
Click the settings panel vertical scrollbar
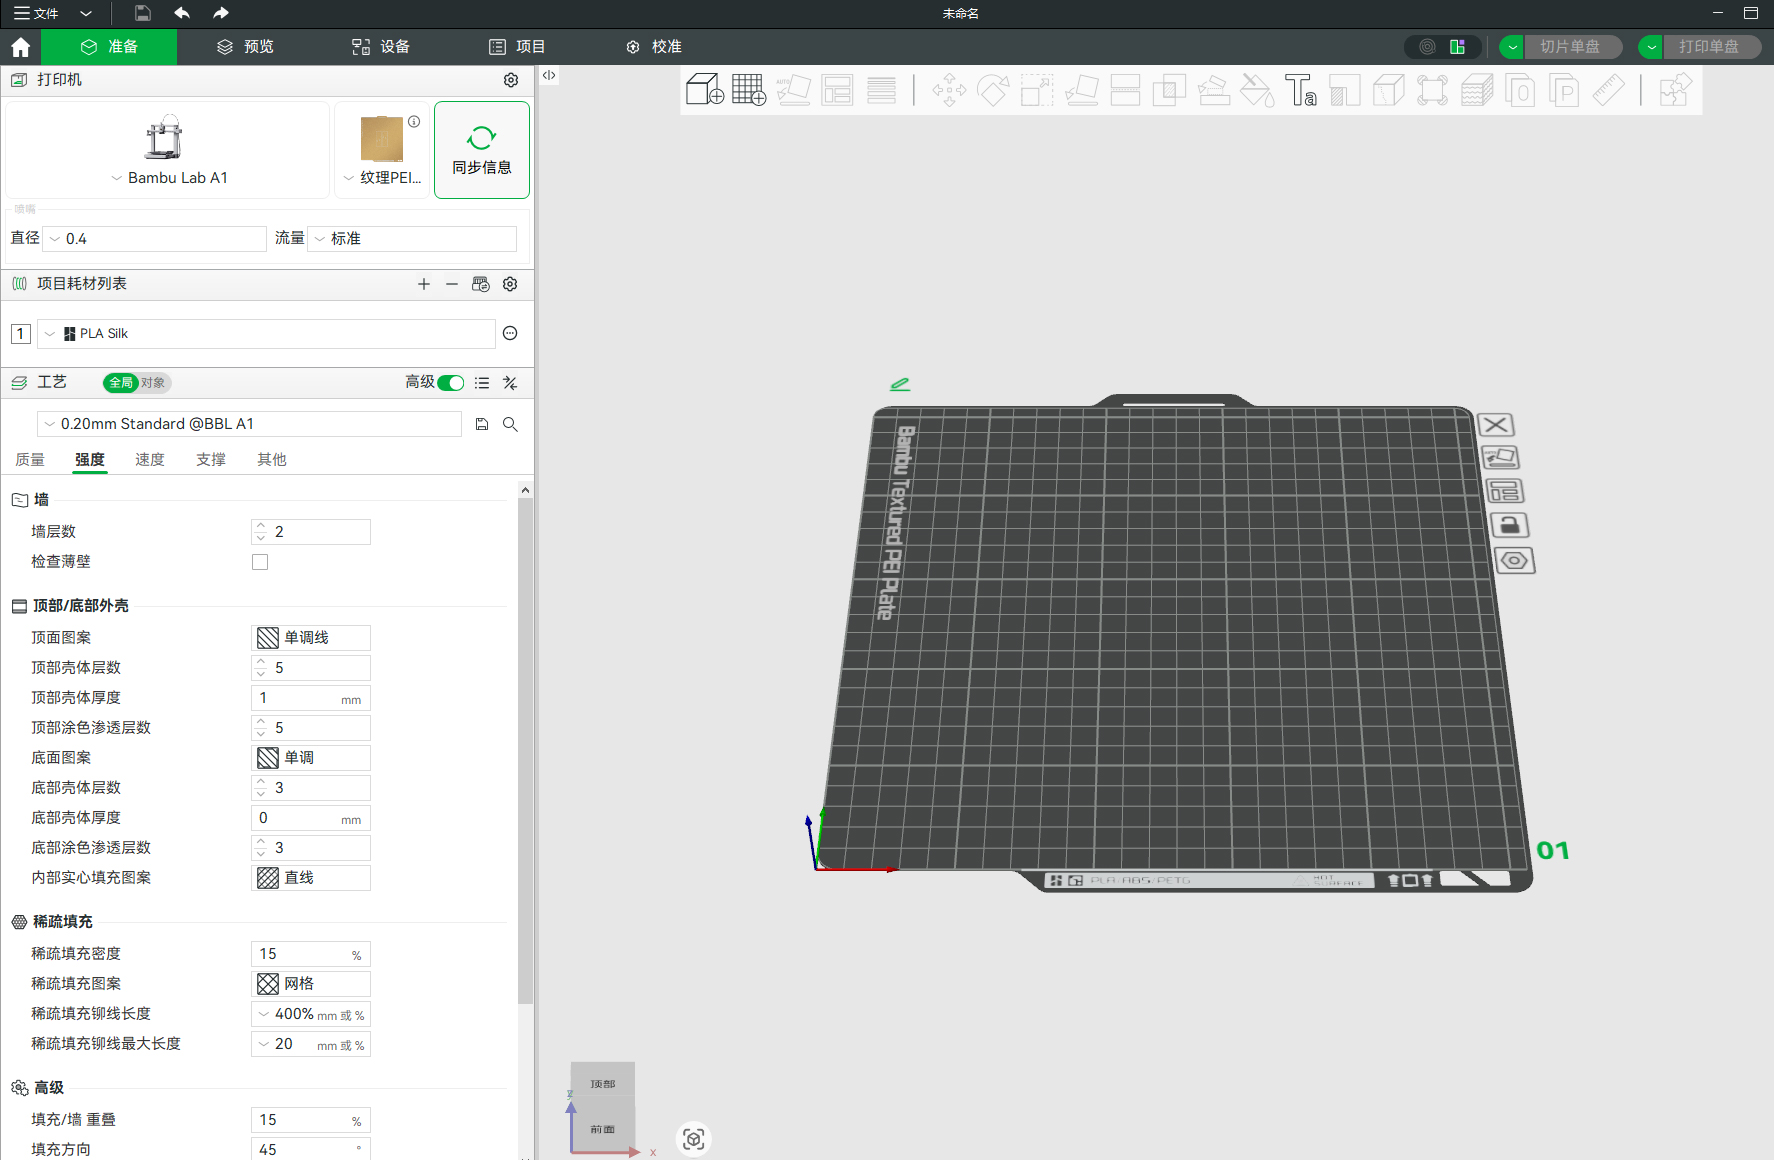(525, 750)
